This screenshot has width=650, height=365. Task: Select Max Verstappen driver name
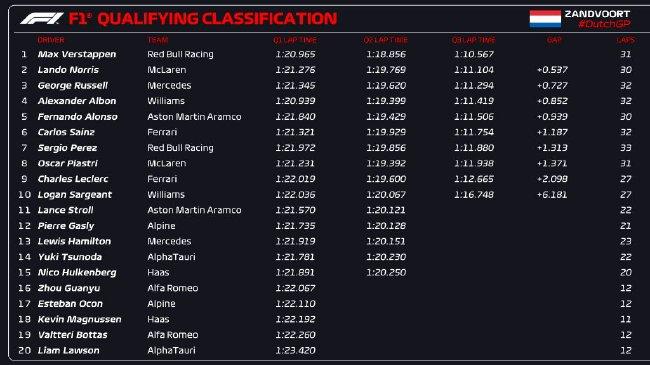coord(77,54)
